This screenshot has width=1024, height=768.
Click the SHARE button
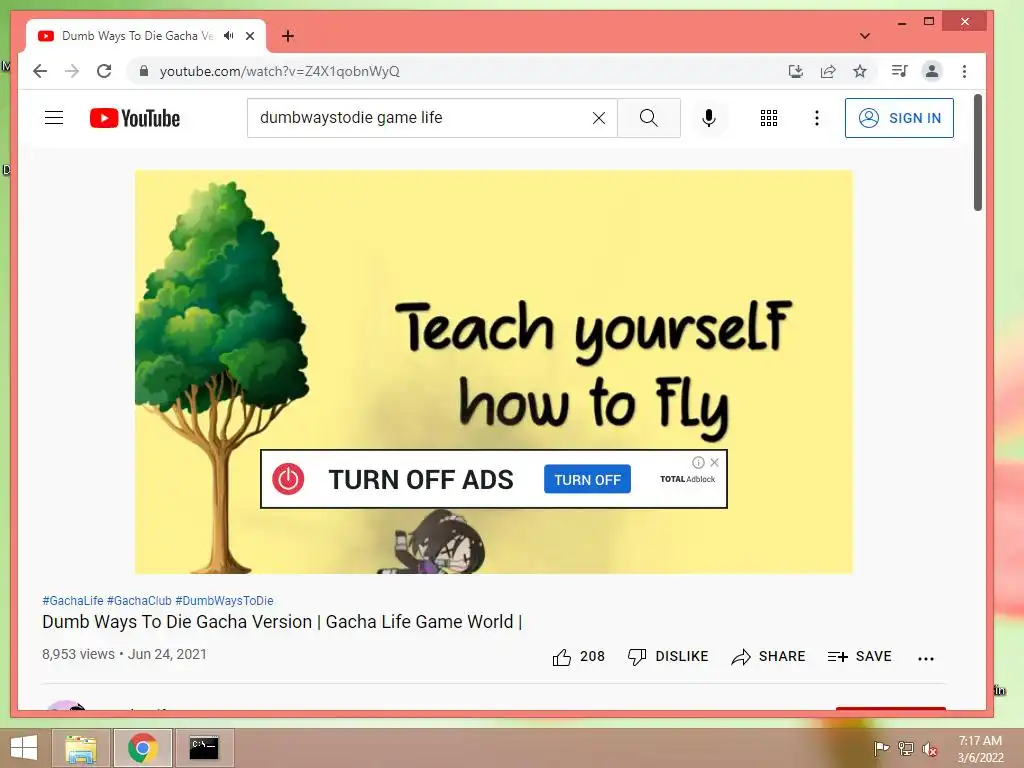pyautogui.click(x=768, y=656)
